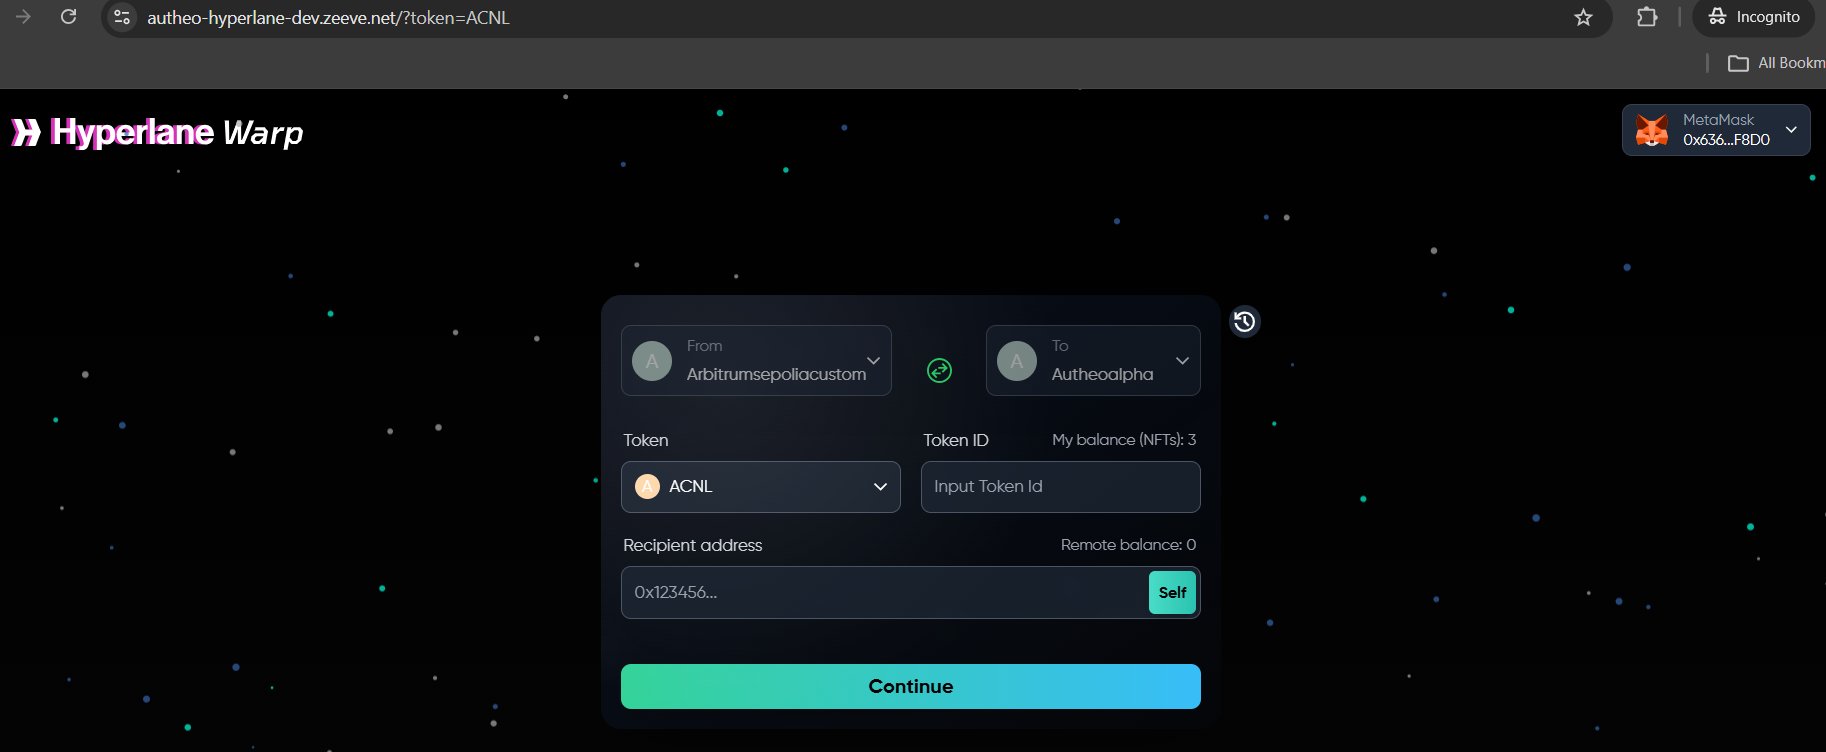Click the To chain avatar icon

1017,361
